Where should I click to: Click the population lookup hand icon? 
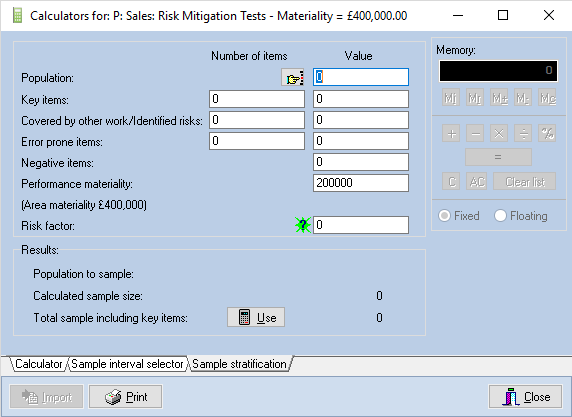pos(293,77)
